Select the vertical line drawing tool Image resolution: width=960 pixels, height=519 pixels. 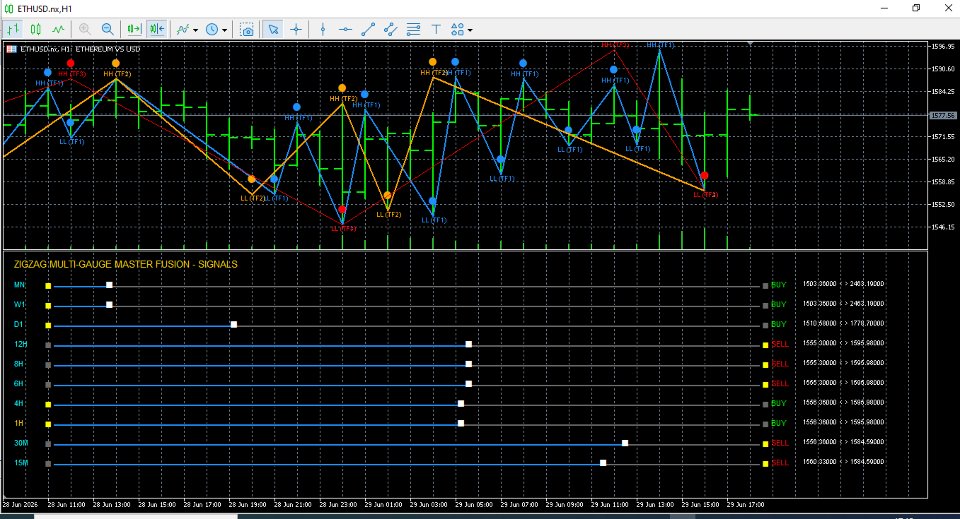coord(323,29)
